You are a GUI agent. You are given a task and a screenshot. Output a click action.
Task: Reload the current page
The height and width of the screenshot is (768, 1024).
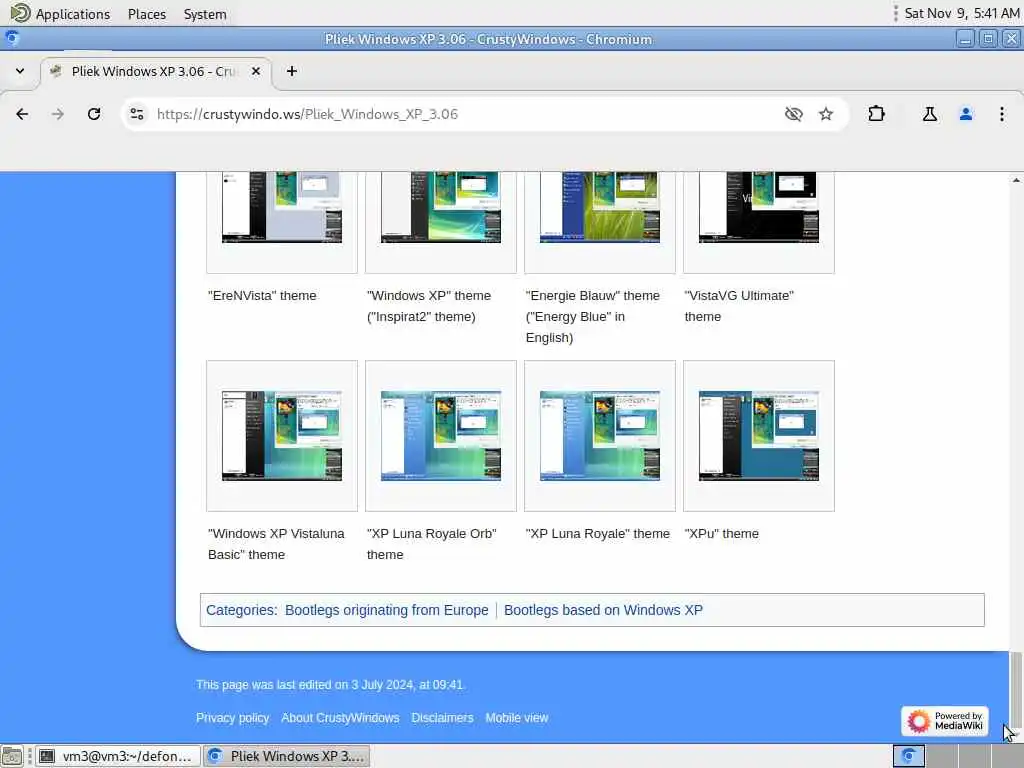(94, 114)
